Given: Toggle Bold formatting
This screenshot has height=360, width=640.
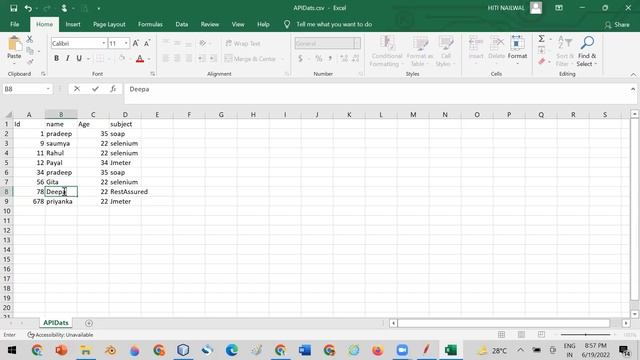Looking at the screenshot, I should click(56, 58).
